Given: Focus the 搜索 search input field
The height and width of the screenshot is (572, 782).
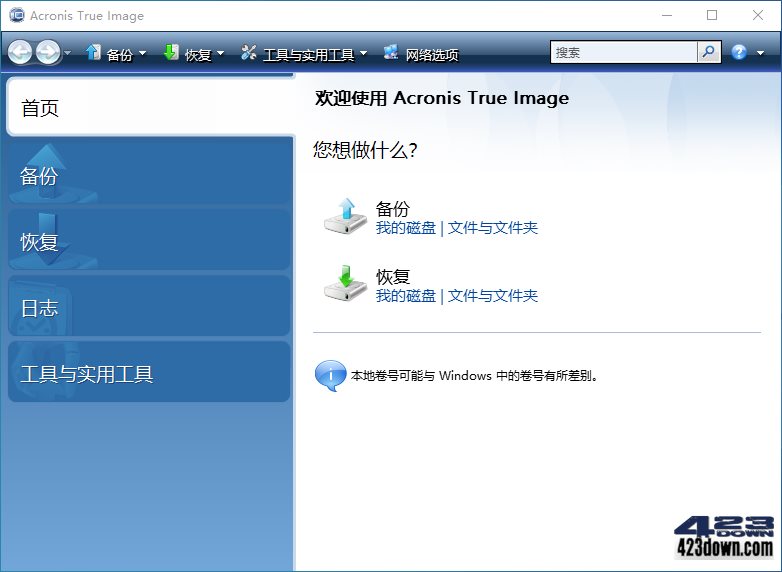Looking at the screenshot, I should [623, 52].
